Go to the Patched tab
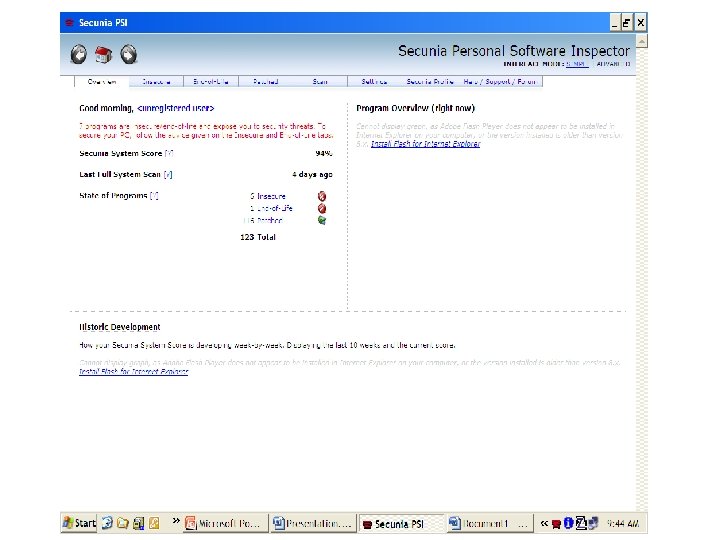 [265, 82]
